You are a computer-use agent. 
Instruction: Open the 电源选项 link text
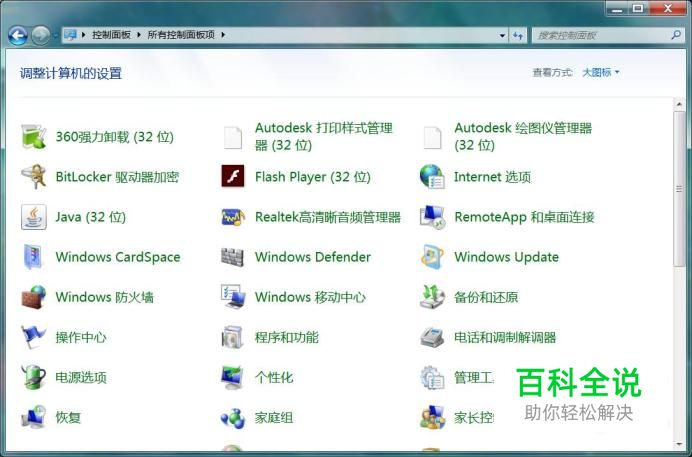click(81, 378)
